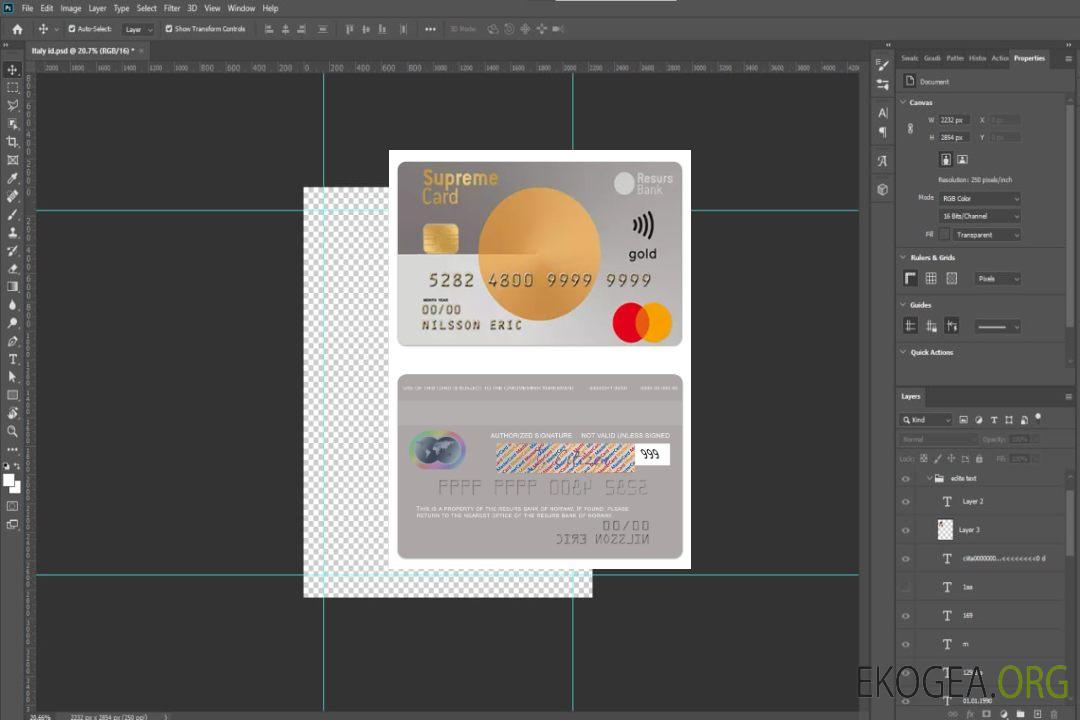This screenshot has width=1080, height=720.
Task: Hide the 169 text layer
Action: tap(906, 616)
